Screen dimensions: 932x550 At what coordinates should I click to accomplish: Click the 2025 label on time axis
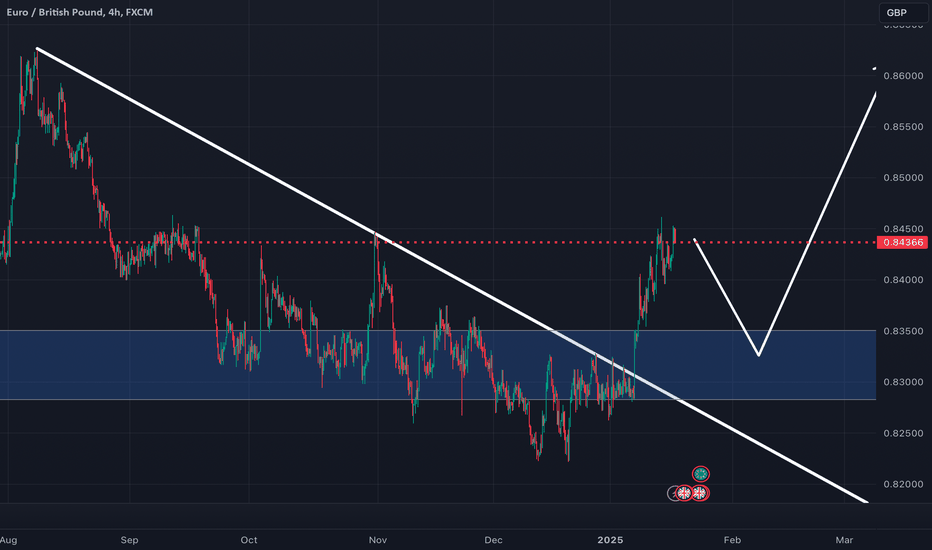[610, 540]
